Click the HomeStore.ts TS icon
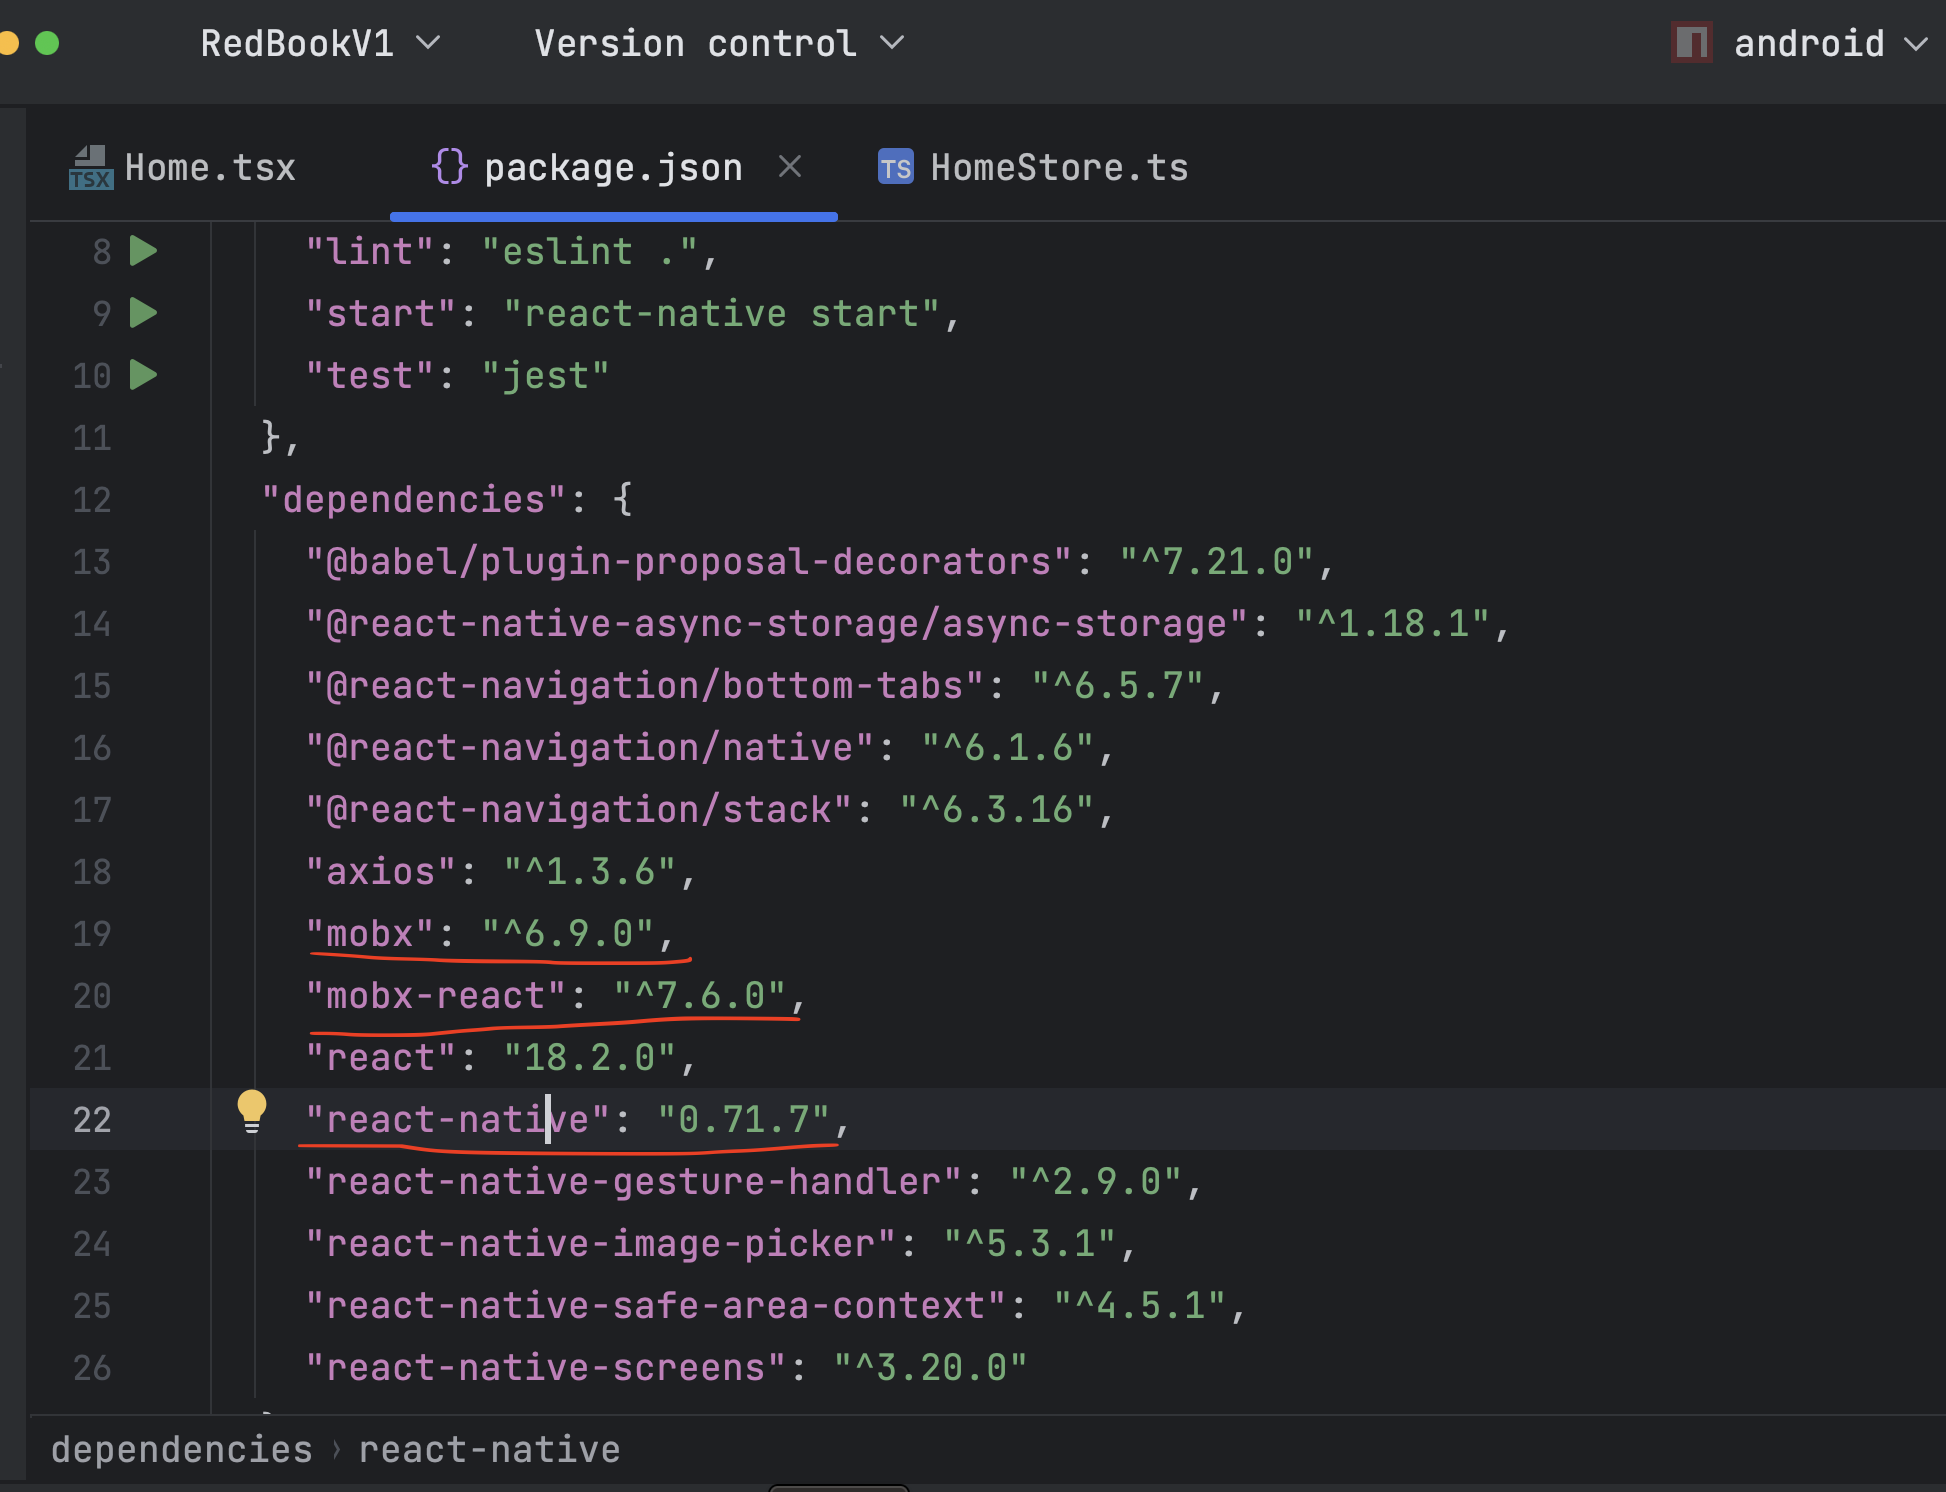Image resolution: width=1946 pixels, height=1492 pixels. (x=895, y=167)
